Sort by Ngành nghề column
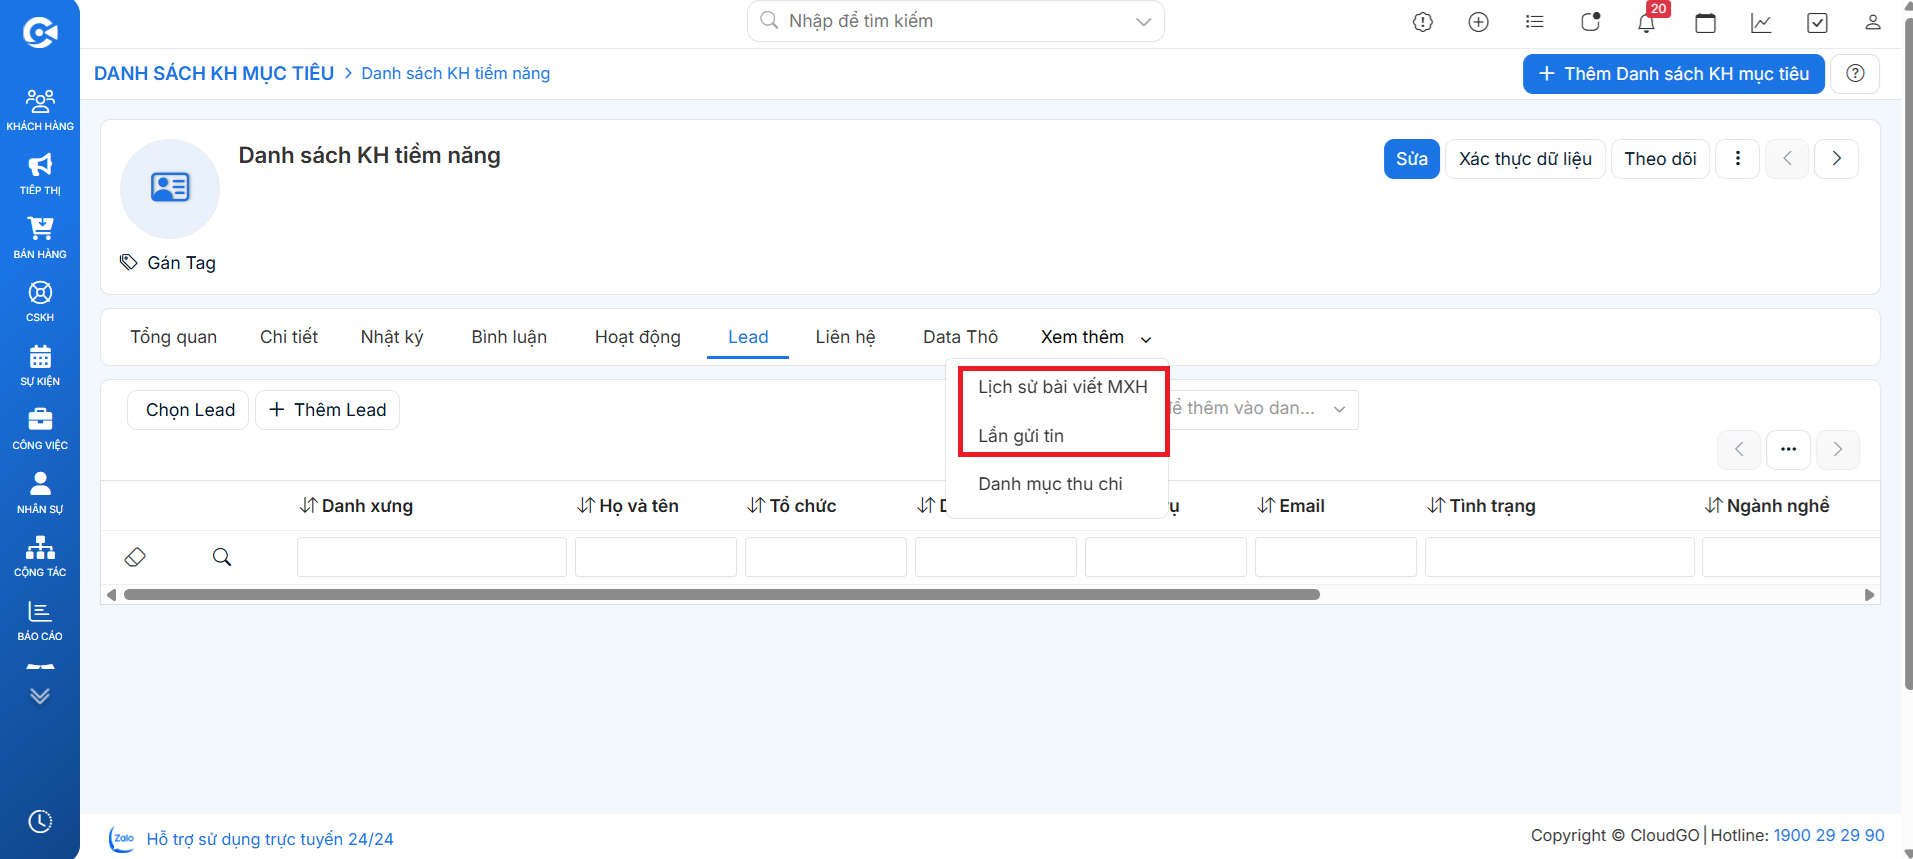Screen dimensions: 1913x859 tap(1767, 506)
